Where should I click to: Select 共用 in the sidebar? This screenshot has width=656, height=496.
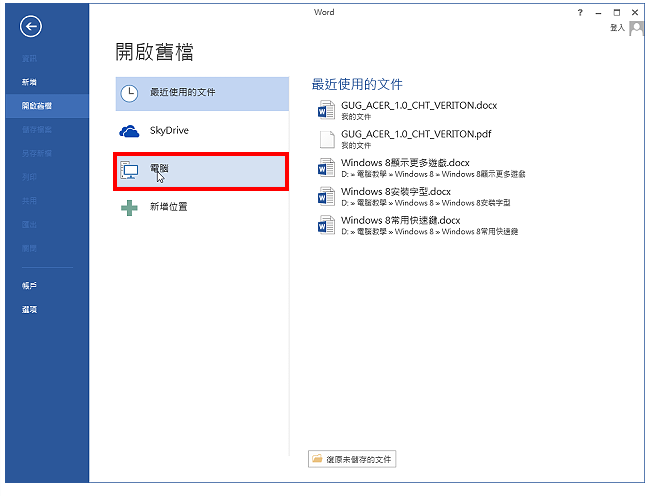coord(29,201)
